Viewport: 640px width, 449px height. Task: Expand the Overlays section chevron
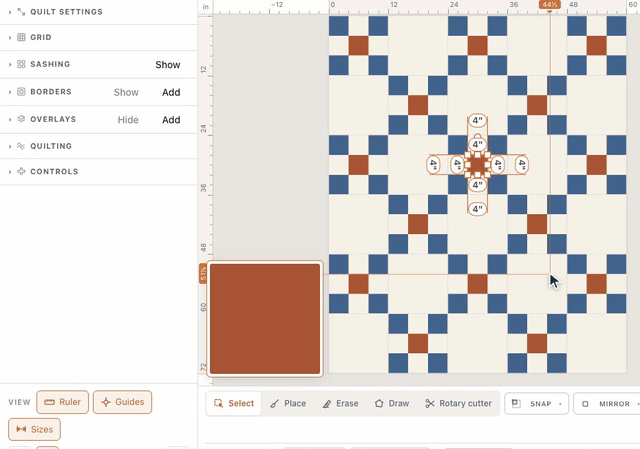(x=10, y=119)
